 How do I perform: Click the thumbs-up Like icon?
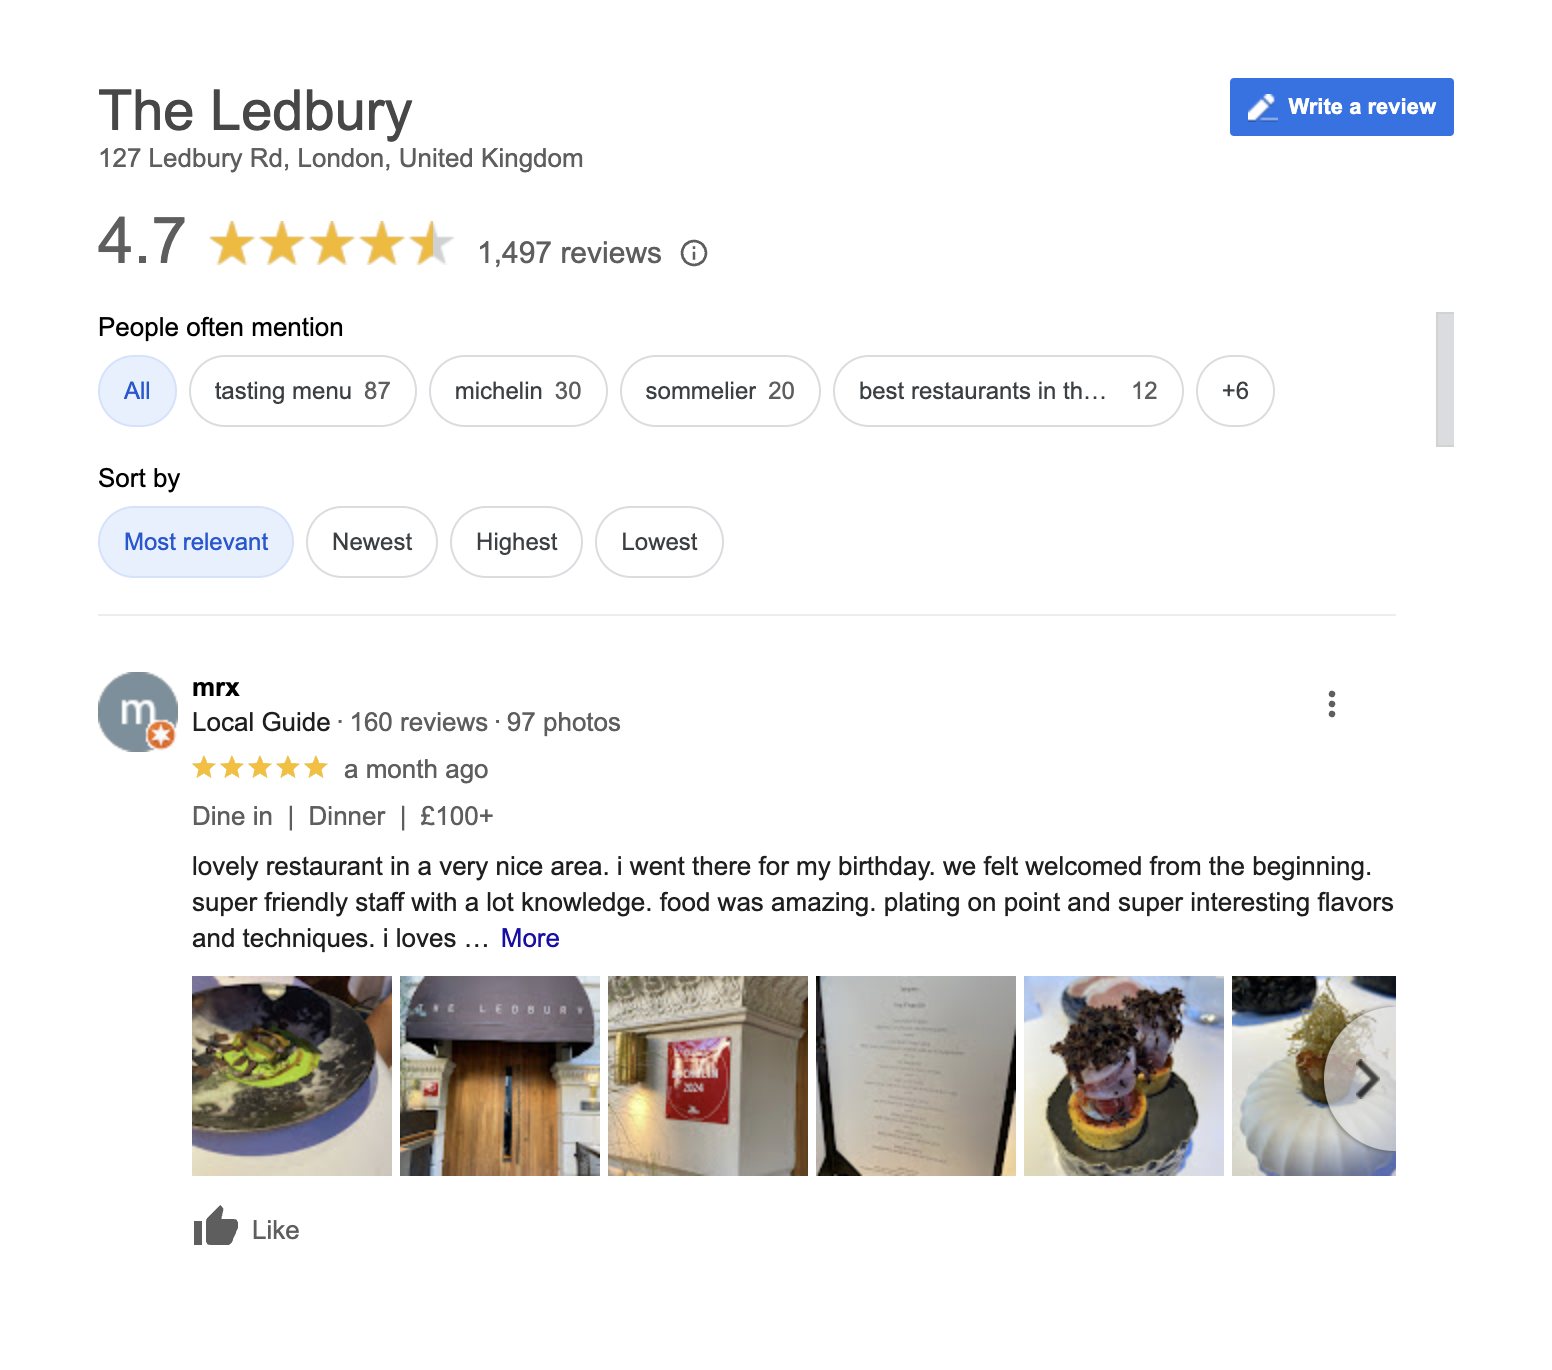[216, 1227]
